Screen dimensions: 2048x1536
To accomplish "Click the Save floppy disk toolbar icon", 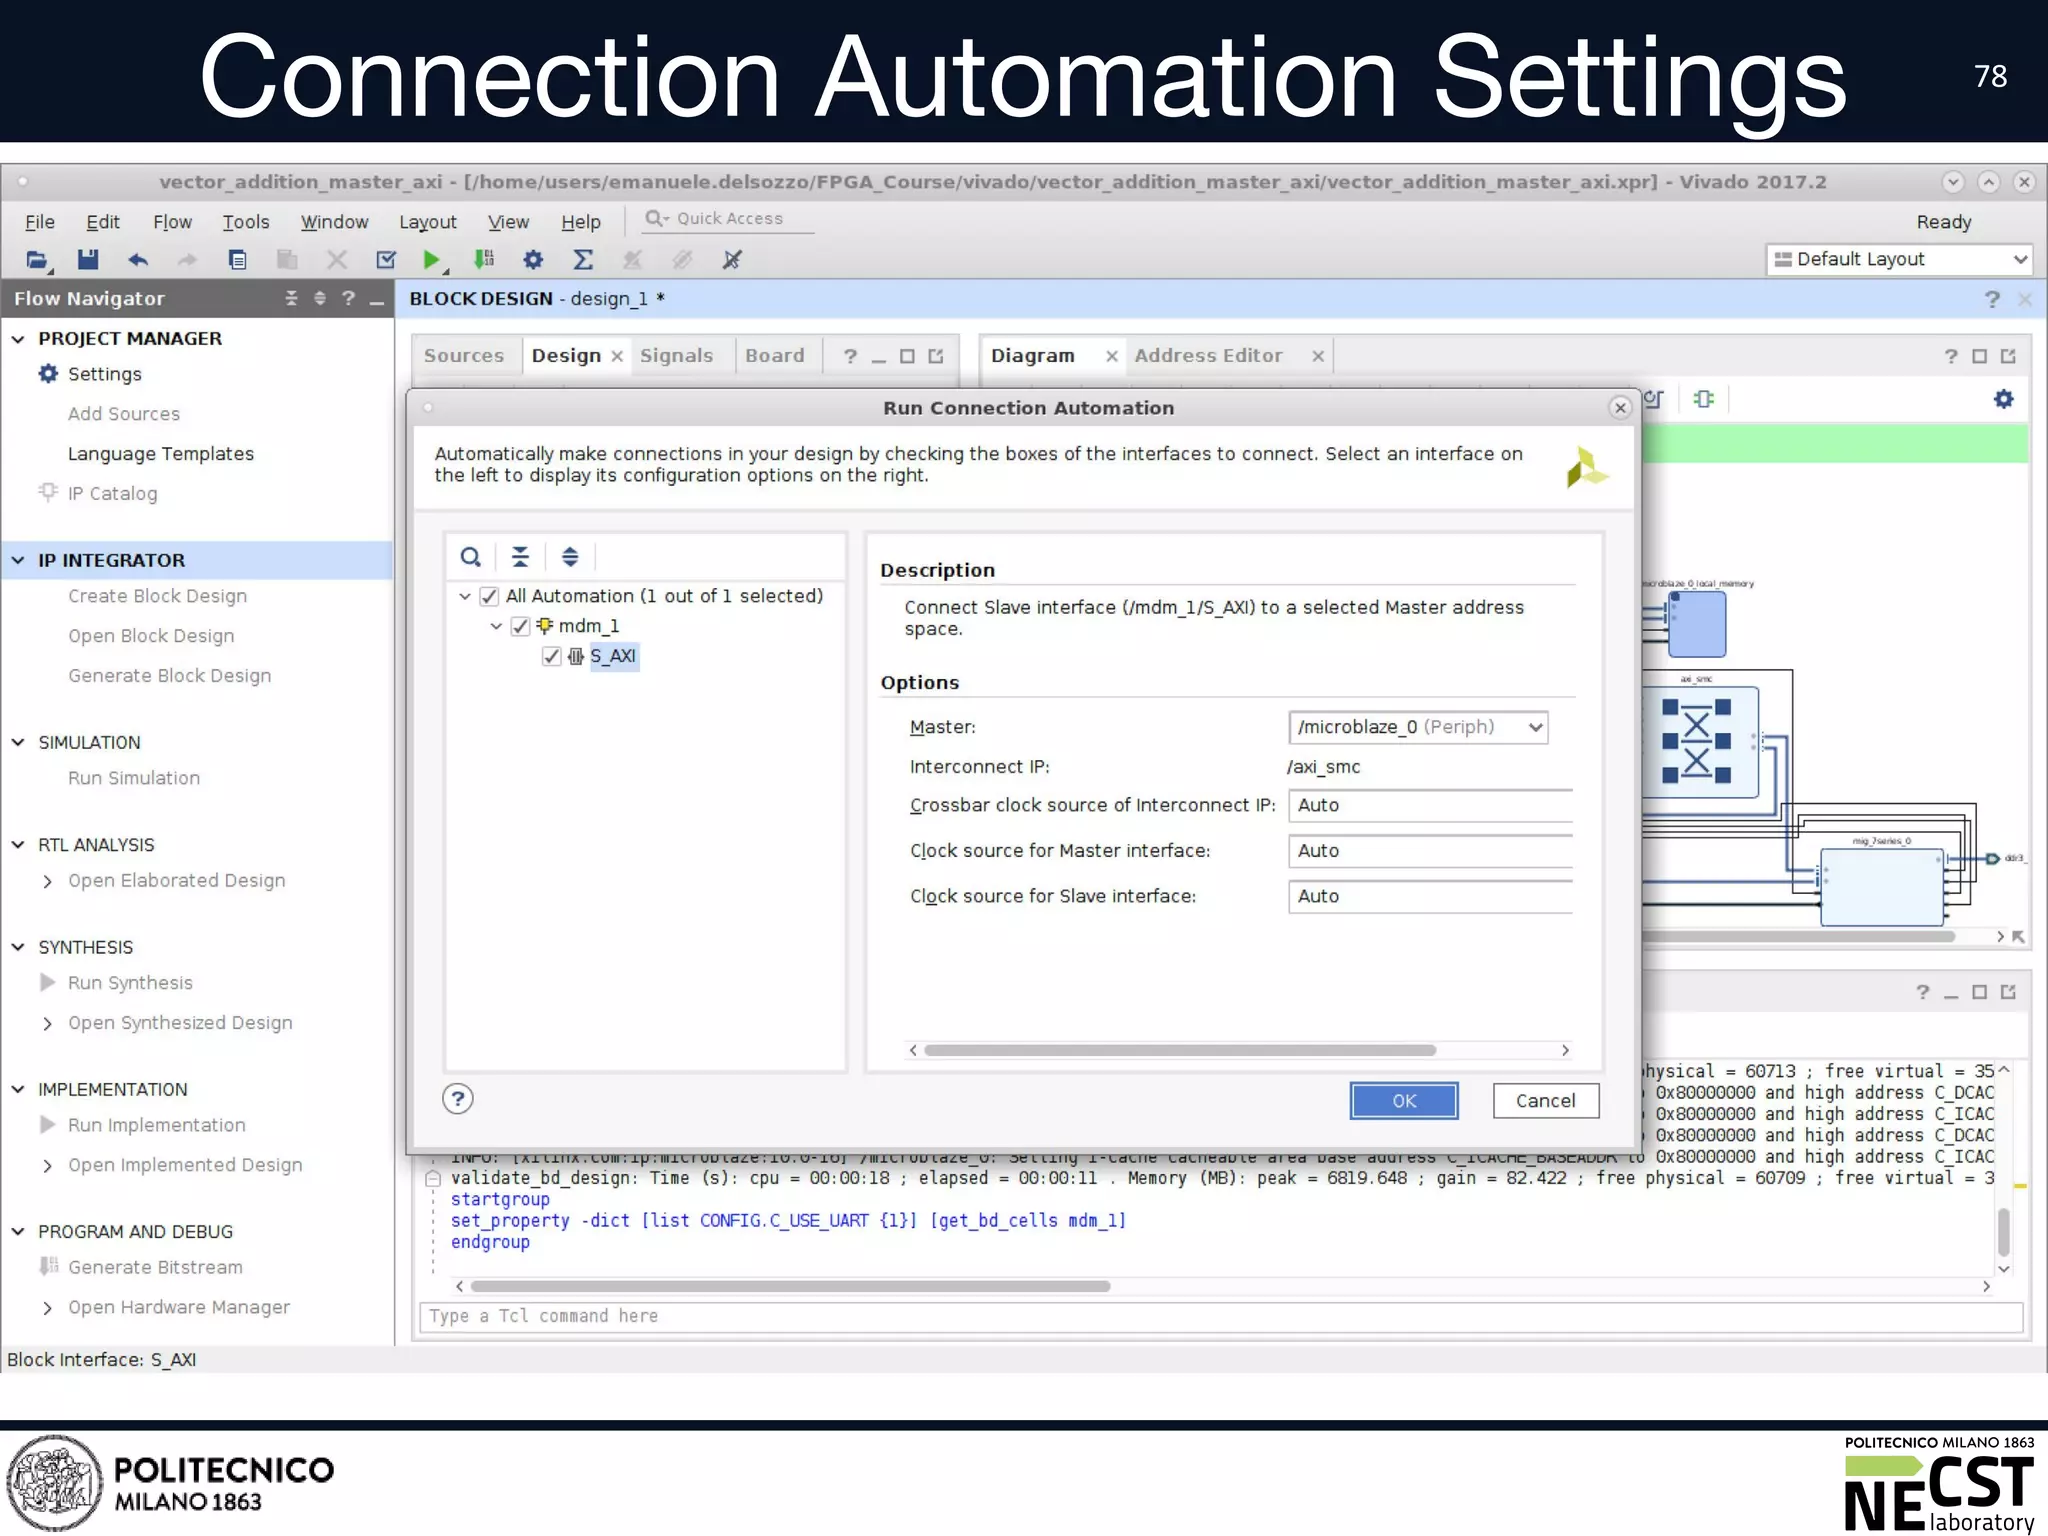I will (88, 260).
